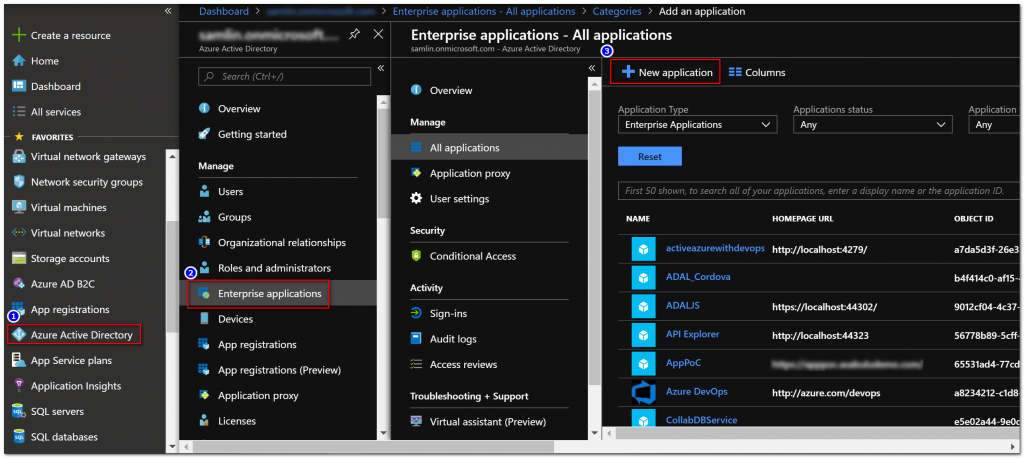1024x458 pixels.
Task: Click the Home icon in the sidebar
Action: coord(19,61)
